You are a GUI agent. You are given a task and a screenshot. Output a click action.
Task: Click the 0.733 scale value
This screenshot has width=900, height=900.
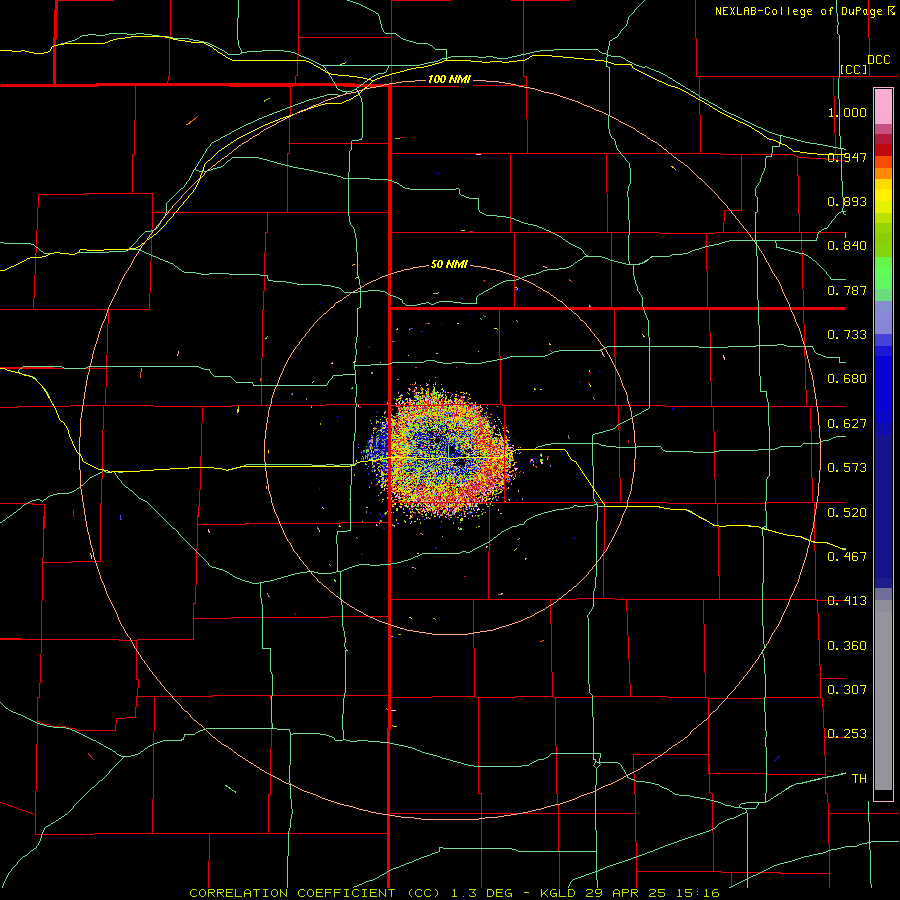pyautogui.click(x=847, y=335)
